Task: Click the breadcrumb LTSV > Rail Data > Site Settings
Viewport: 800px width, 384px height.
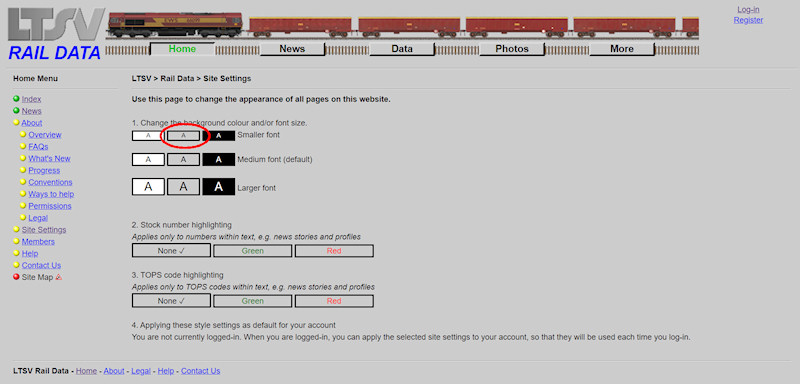Action: [x=191, y=79]
